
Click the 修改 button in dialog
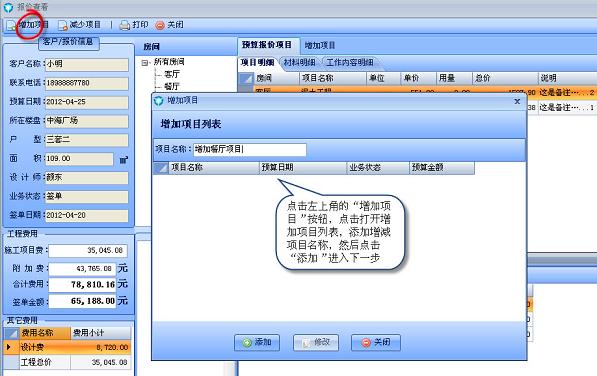point(316,343)
